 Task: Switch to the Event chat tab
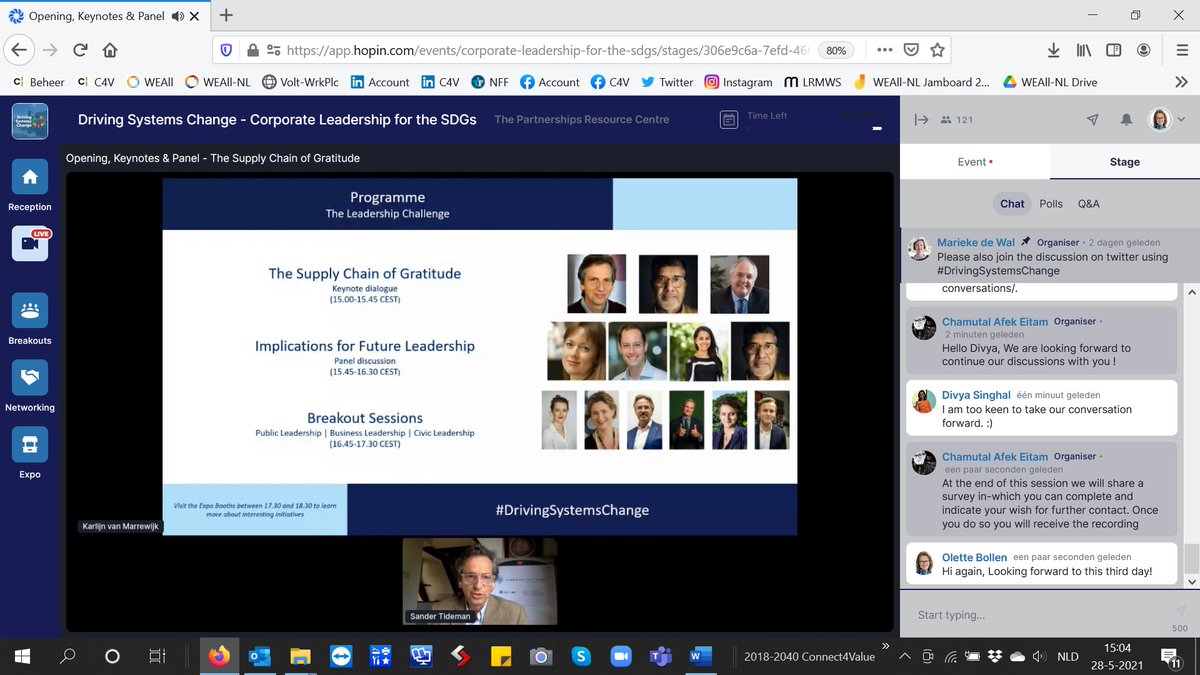click(974, 161)
